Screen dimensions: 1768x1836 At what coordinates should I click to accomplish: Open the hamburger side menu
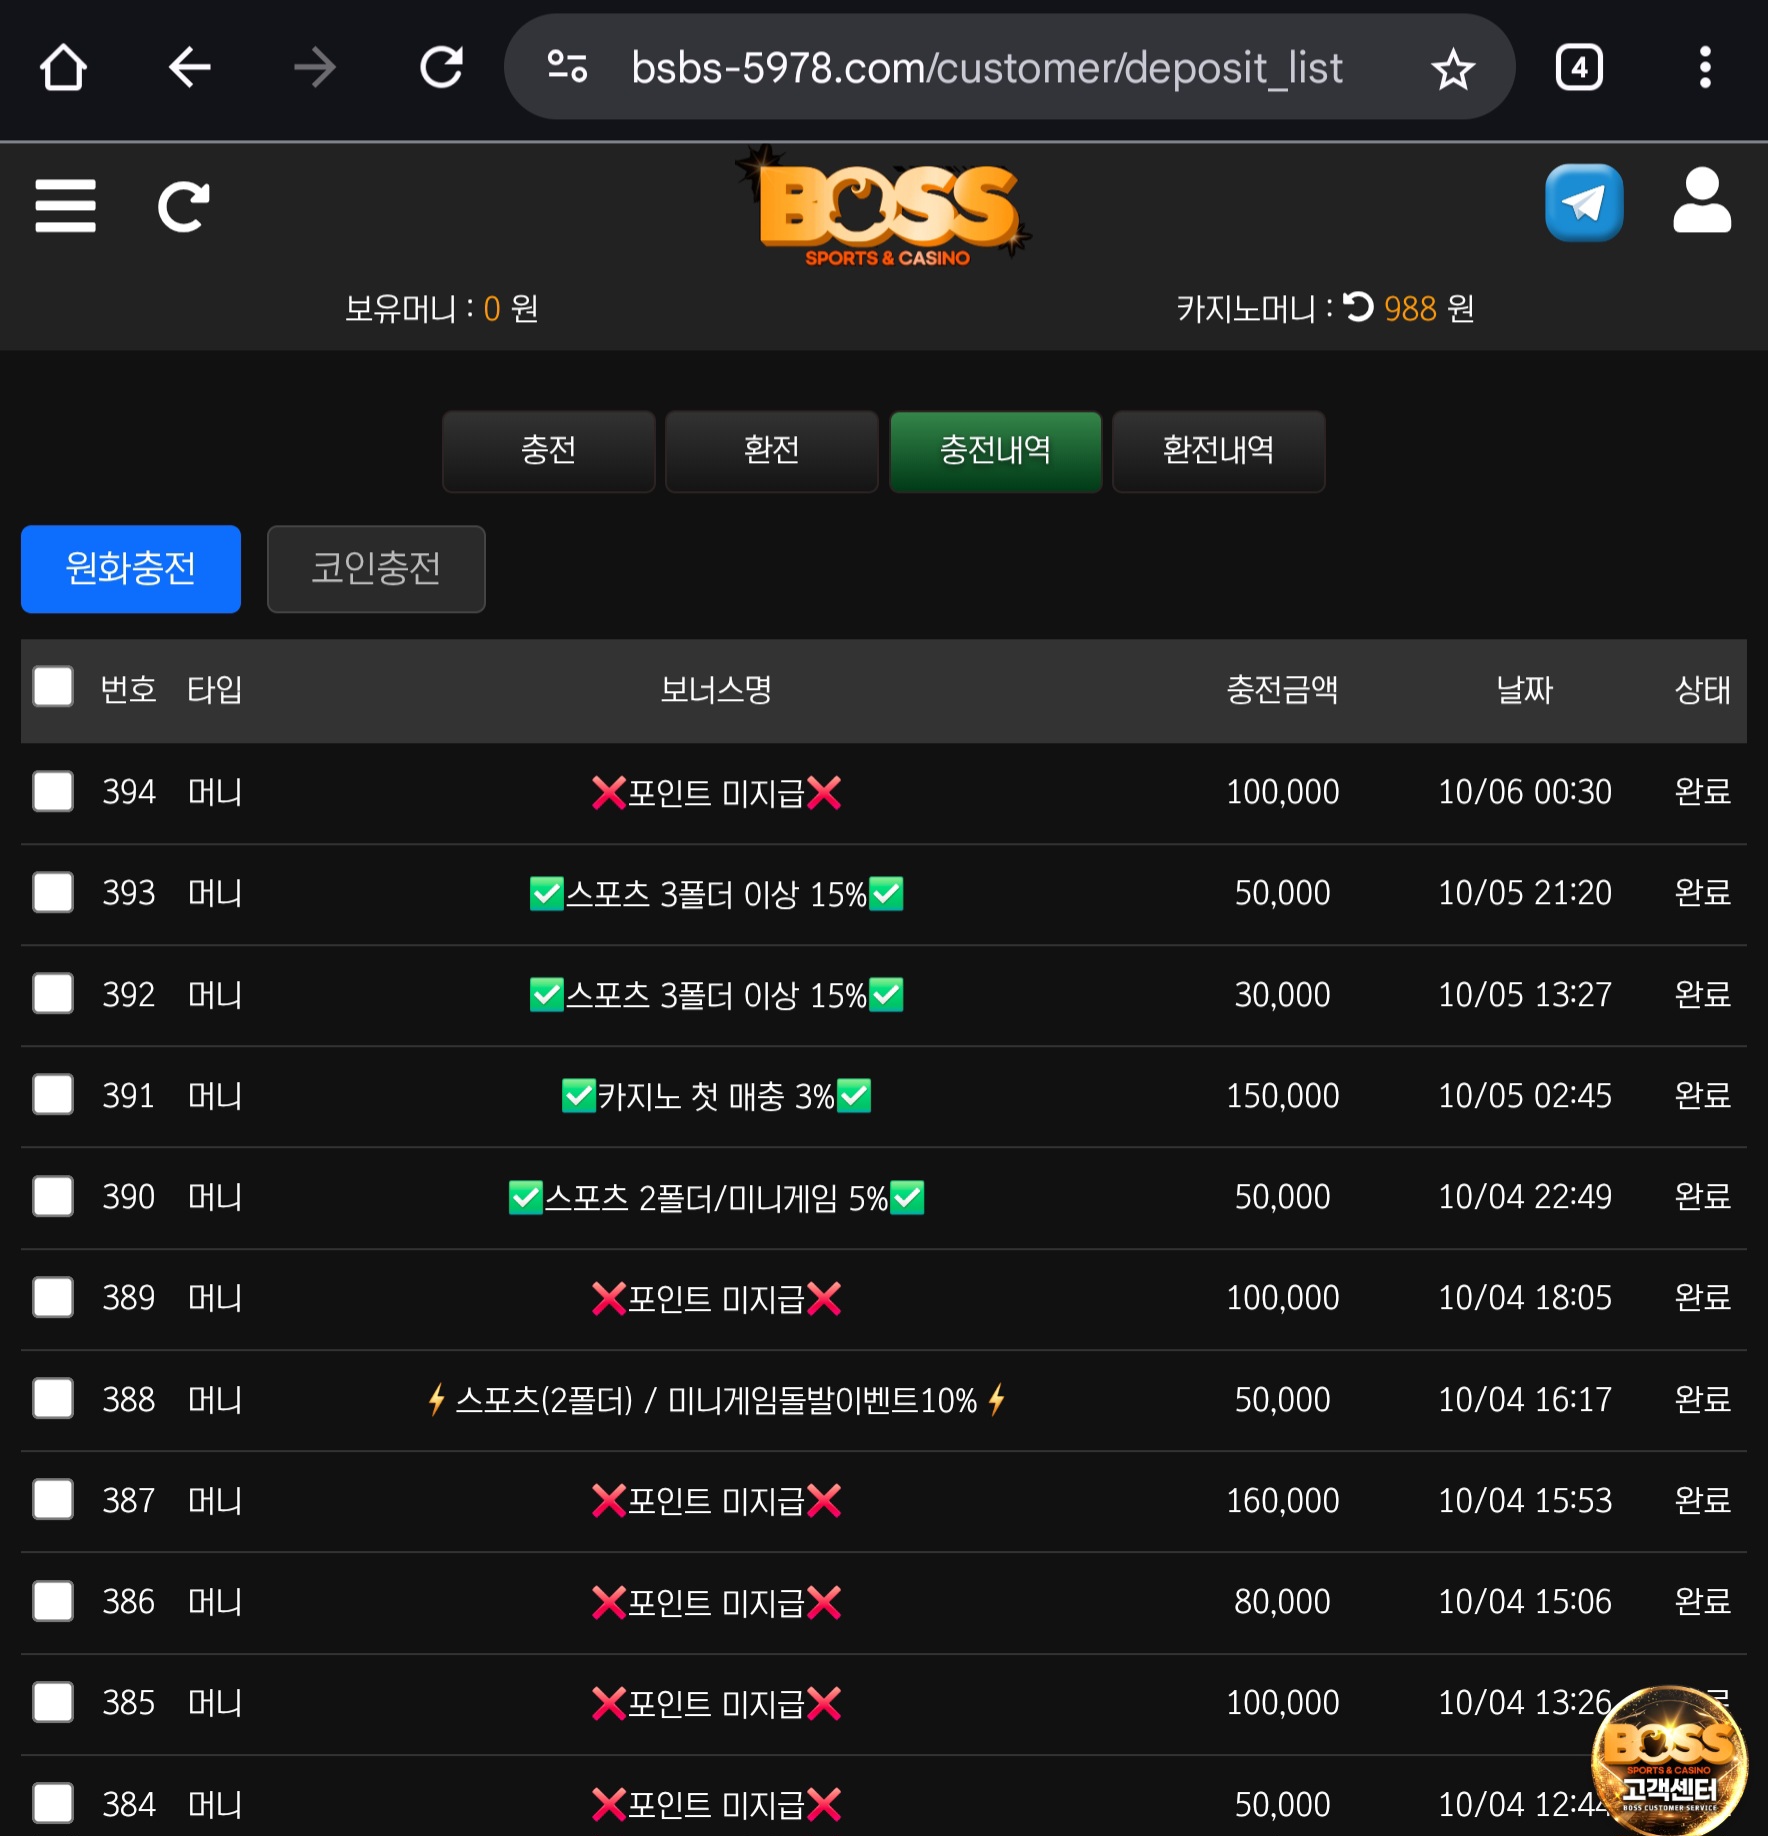coord(65,206)
